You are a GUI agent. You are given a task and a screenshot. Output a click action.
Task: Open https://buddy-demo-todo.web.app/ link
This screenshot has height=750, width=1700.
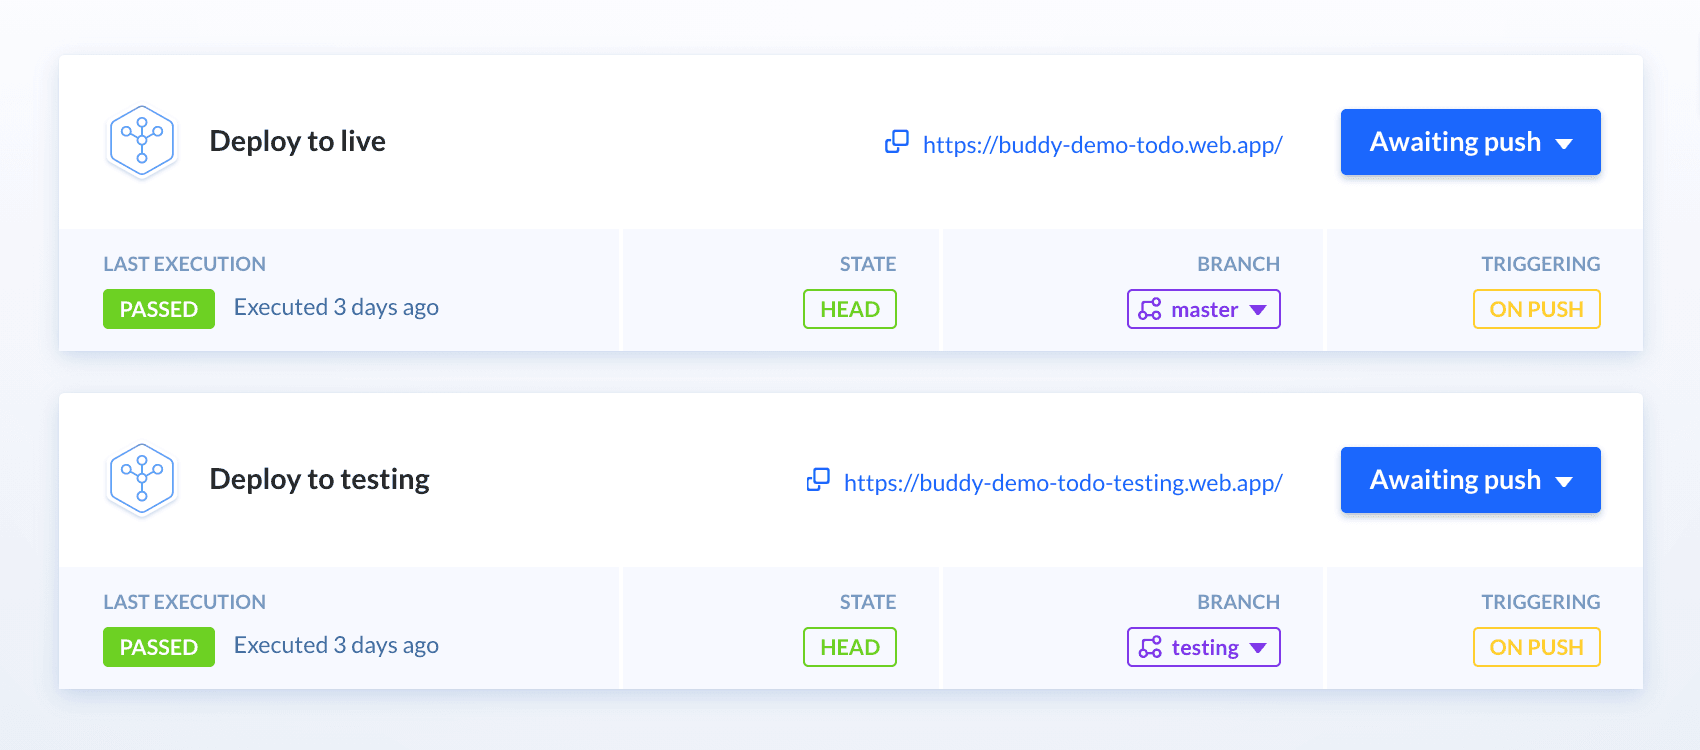pyautogui.click(x=1102, y=145)
